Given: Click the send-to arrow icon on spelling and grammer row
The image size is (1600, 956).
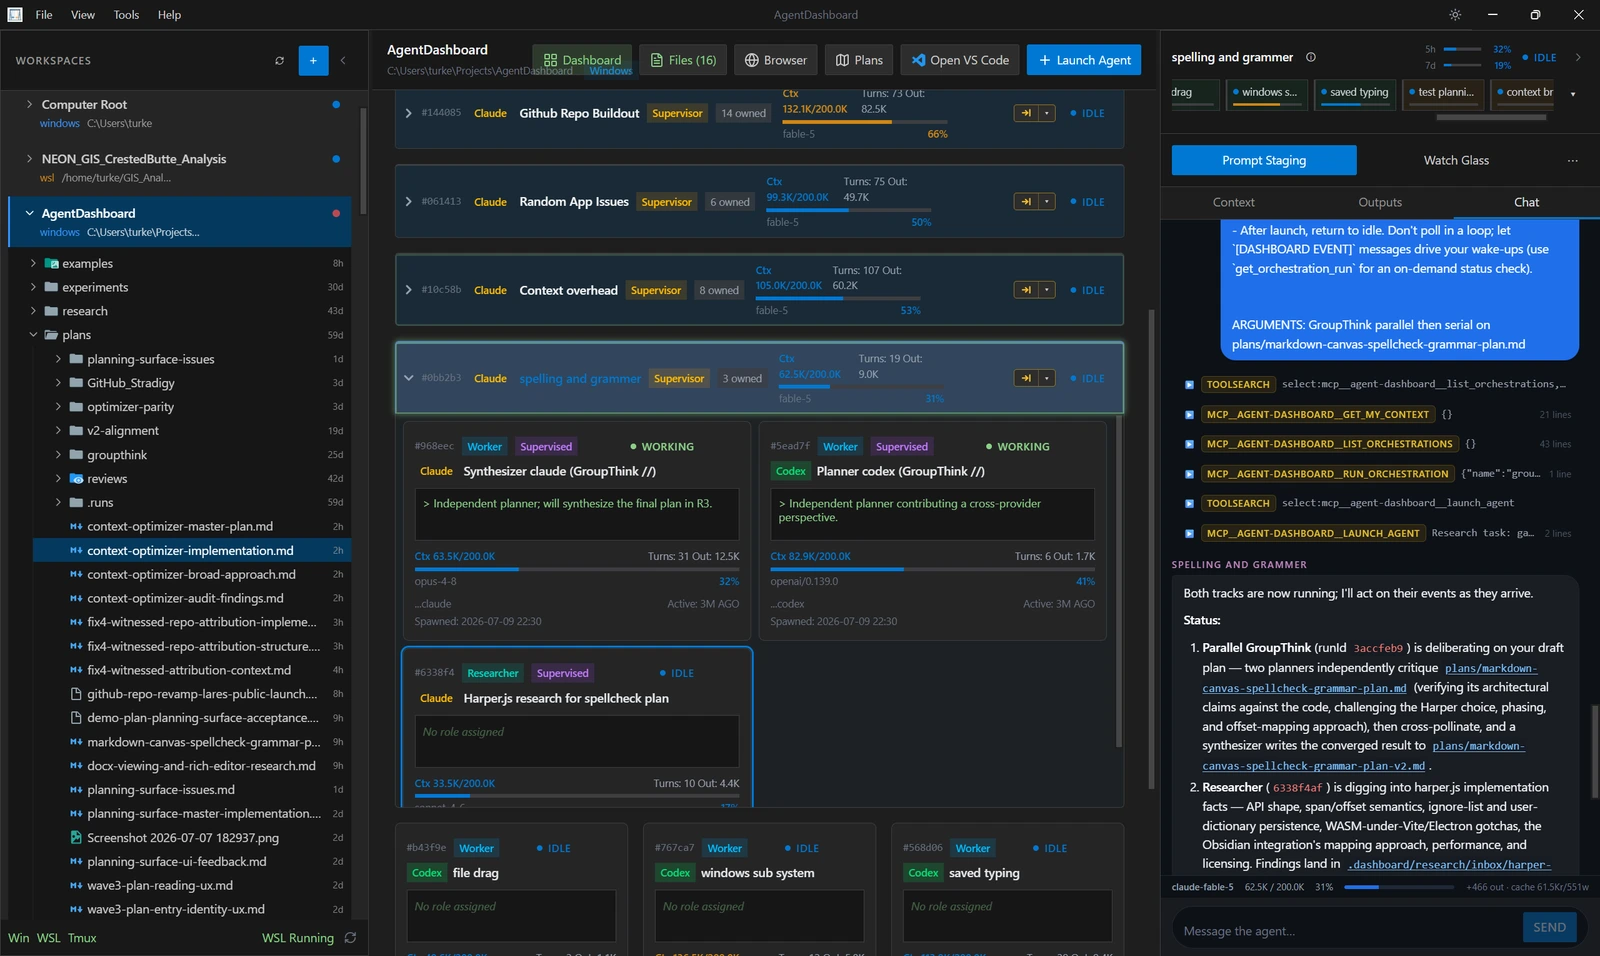Looking at the screenshot, I should point(1026,378).
